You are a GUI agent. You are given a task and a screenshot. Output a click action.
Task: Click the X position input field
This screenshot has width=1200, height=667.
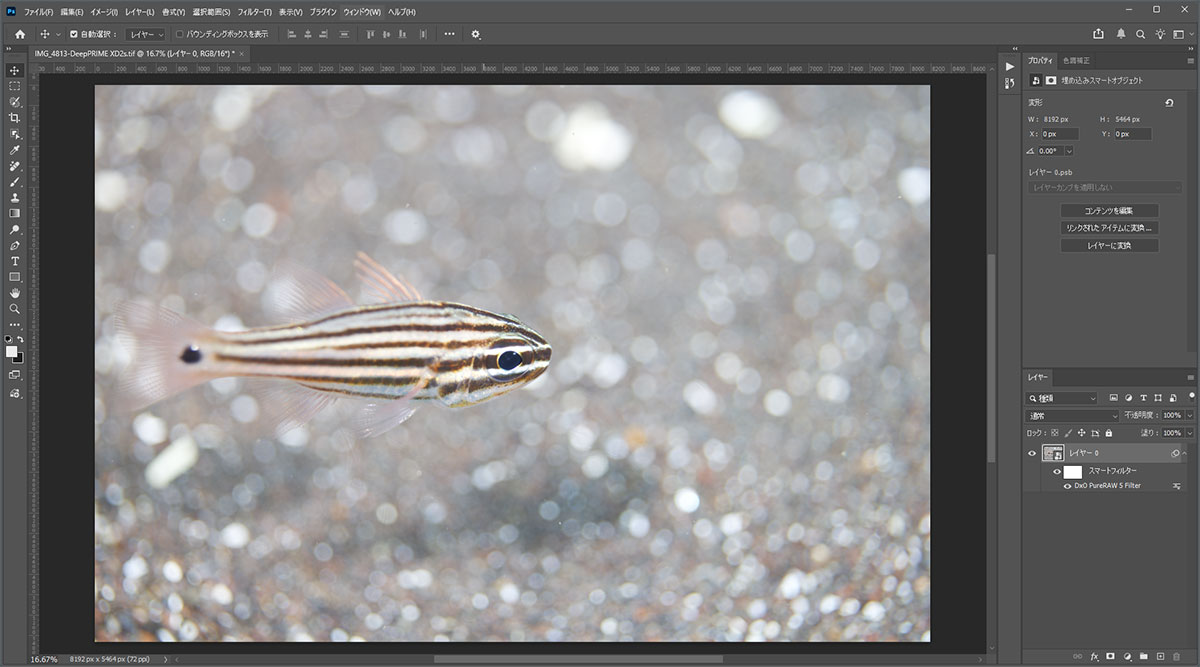pos(1058,132)
